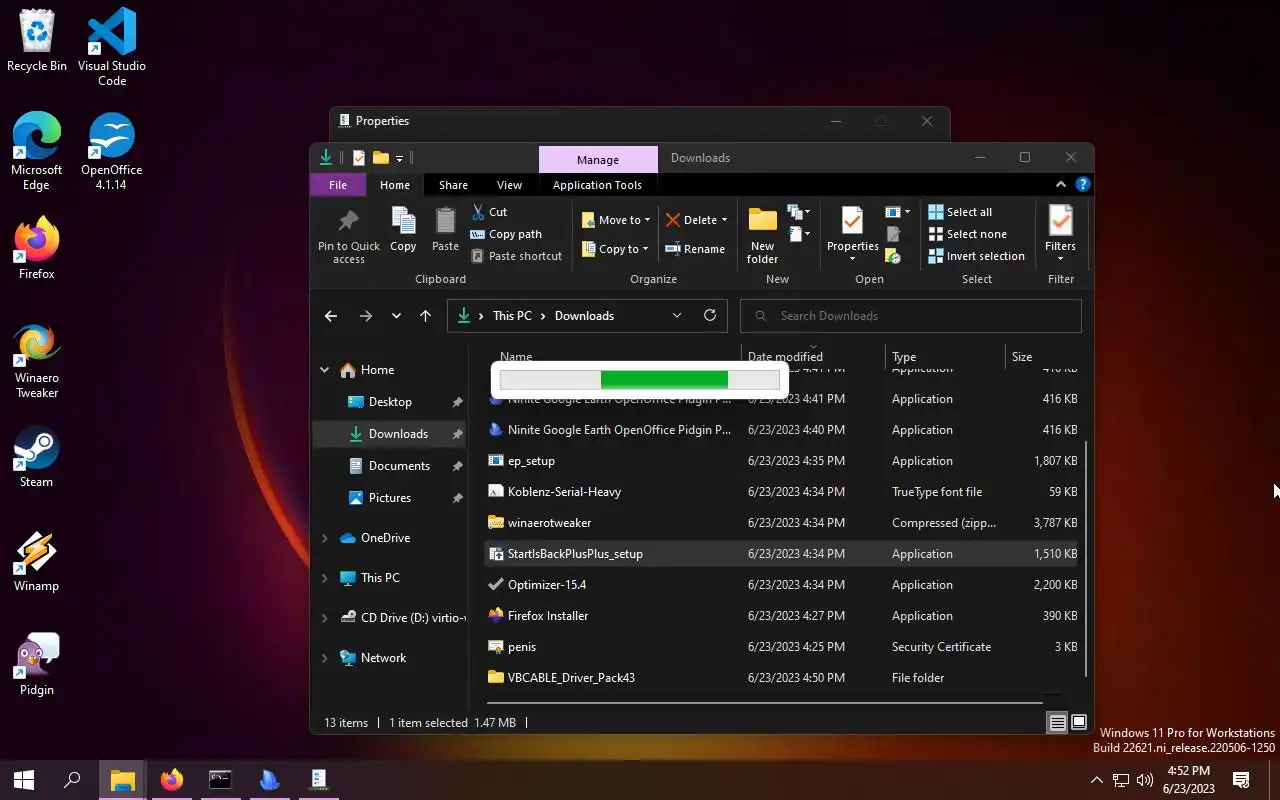Sort by Size column header
Viewport: 1280px width, 800px height.
[1045, 356]
